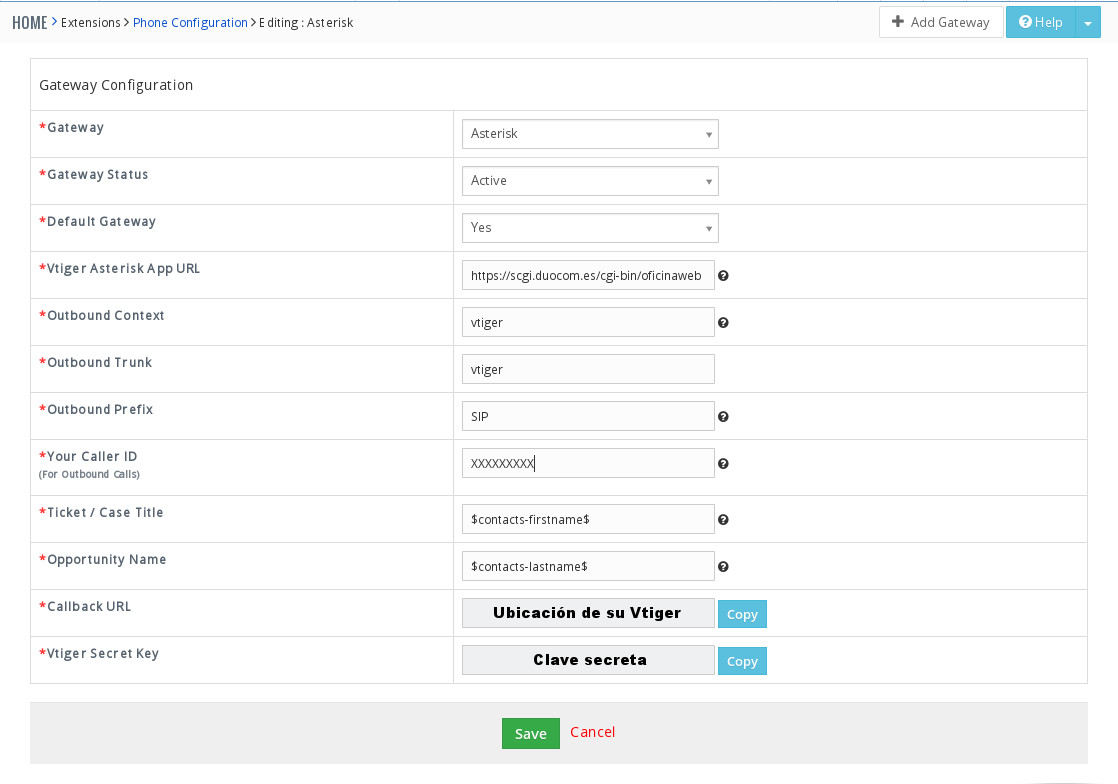1118x784 pixels.
Task: Click help icon beside Vtiger Asterisk App URL
Action: pyautogui.click(x=723, y=276)
